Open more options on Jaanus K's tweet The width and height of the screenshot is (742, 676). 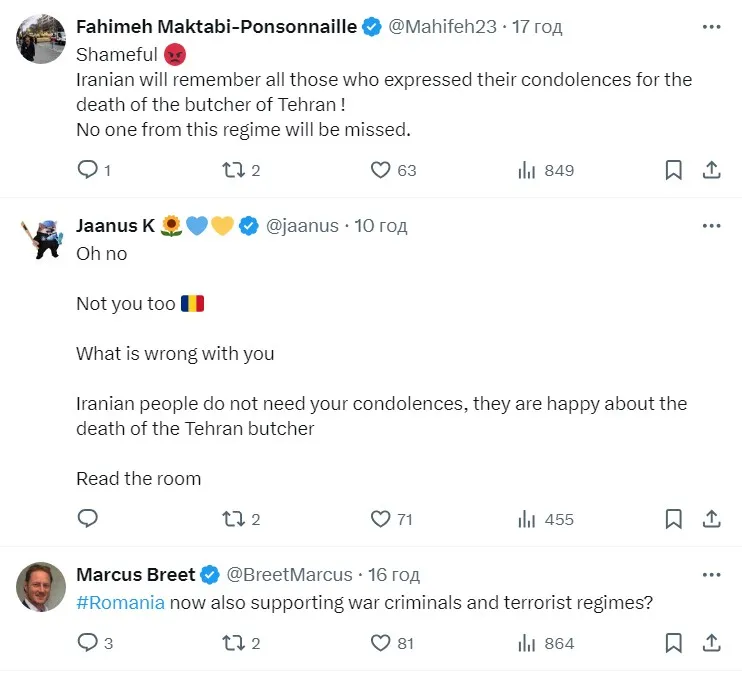711,226
